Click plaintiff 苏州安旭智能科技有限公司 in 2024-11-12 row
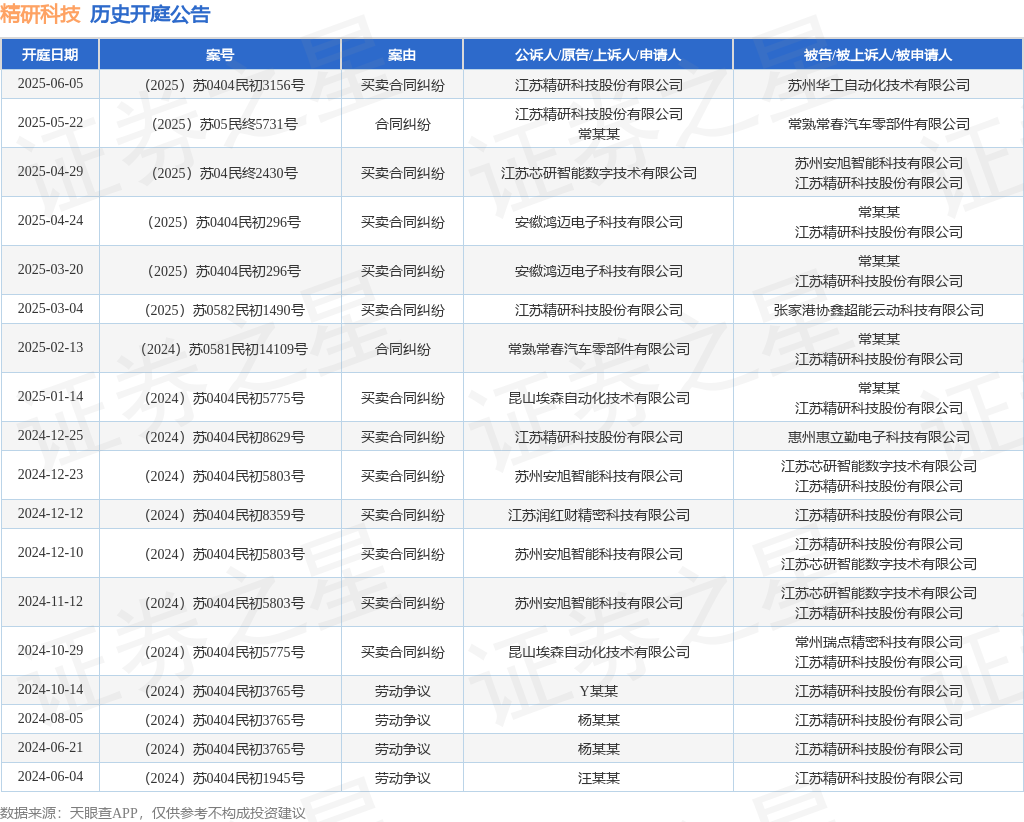Screen dimensions: 1024x822 pos(598,604)
